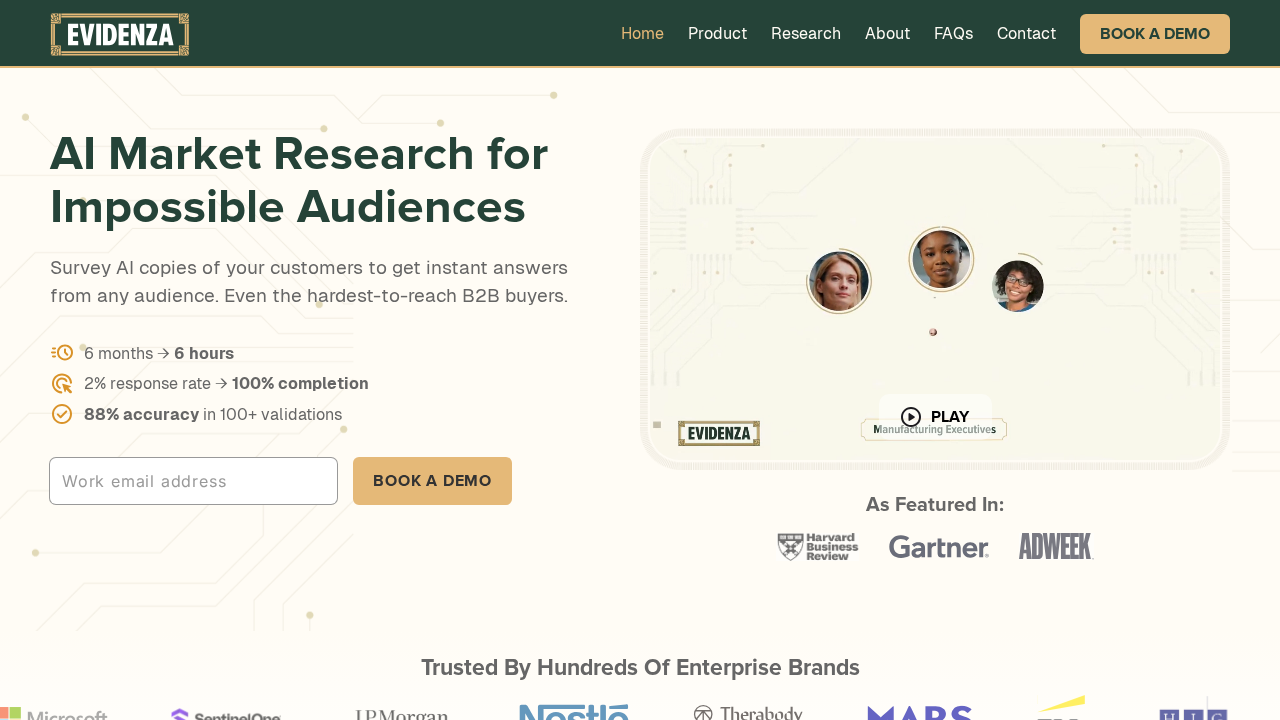Open the Contact page
Viewport: 1280px width, 720px height.
tap(1026, 33)
